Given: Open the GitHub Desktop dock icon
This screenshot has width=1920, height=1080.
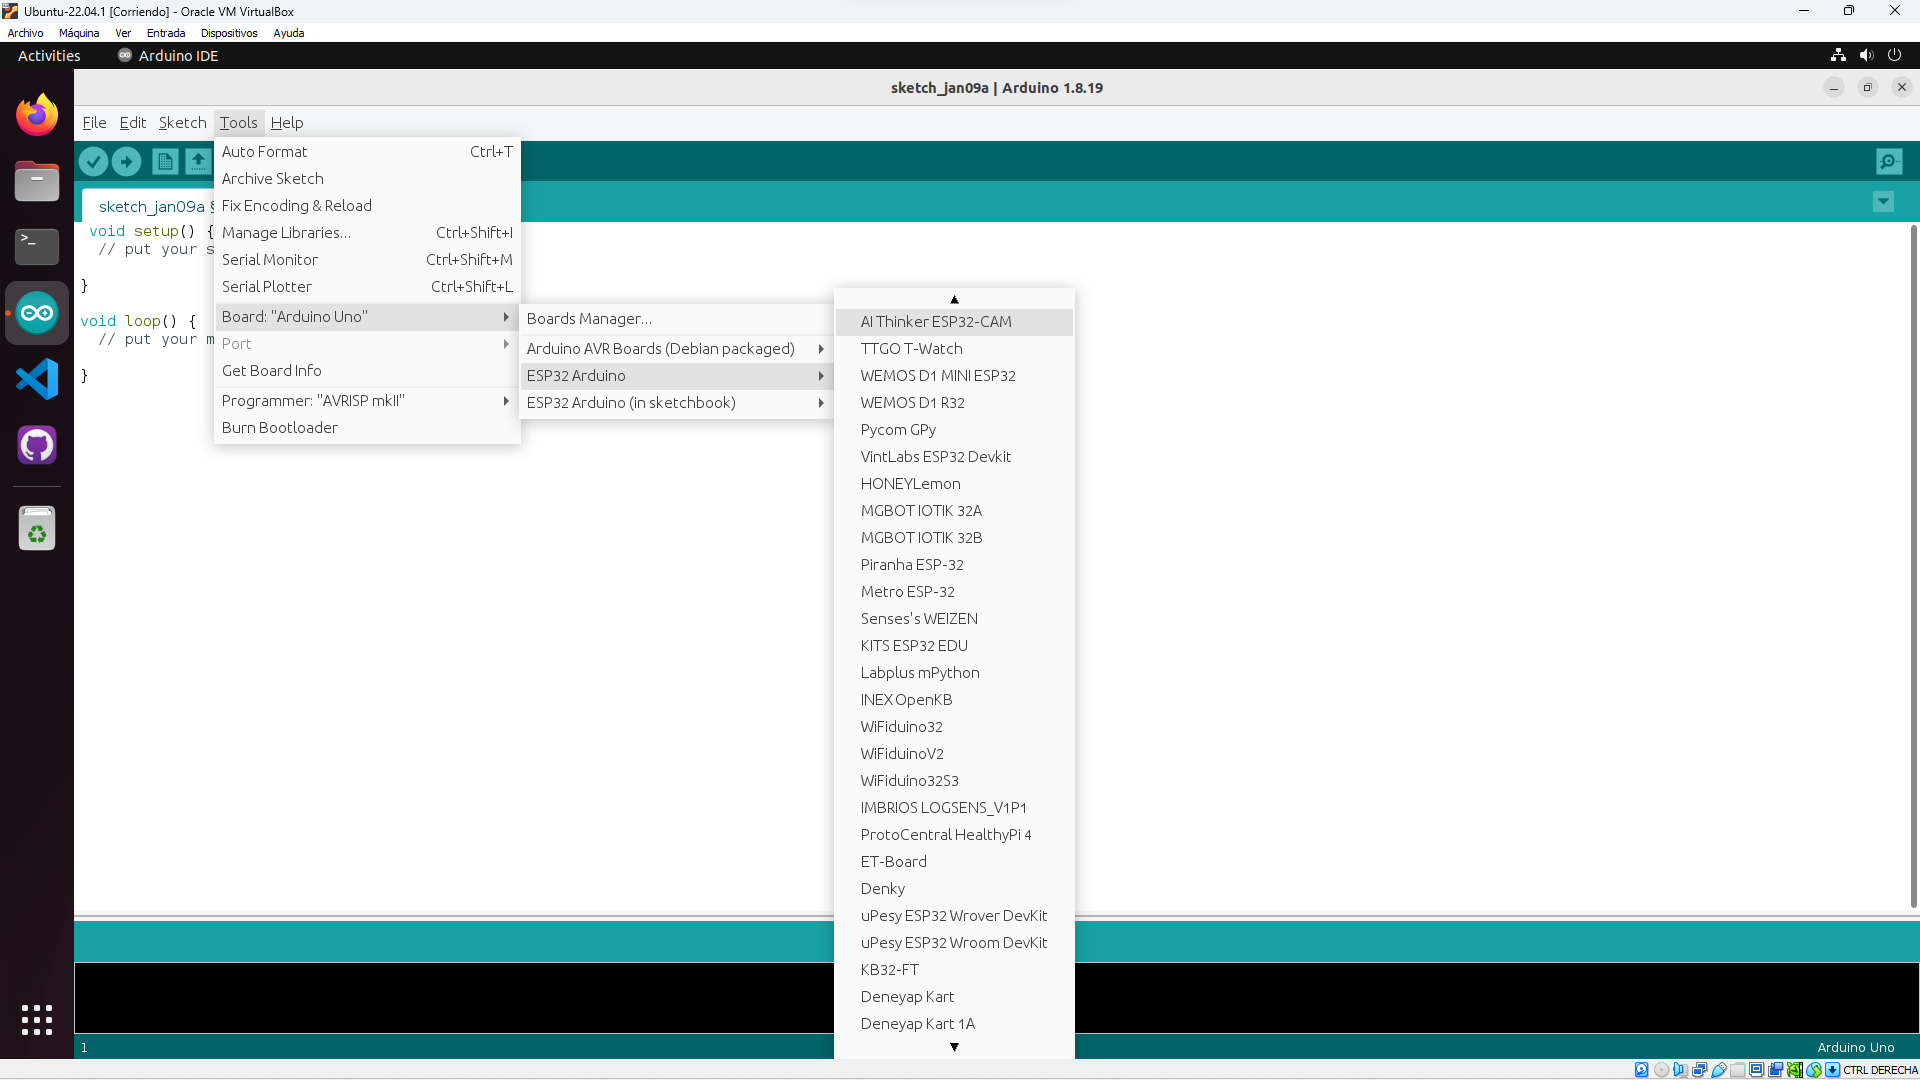Looking at the screenshot, I should click(x=37, y=445).
